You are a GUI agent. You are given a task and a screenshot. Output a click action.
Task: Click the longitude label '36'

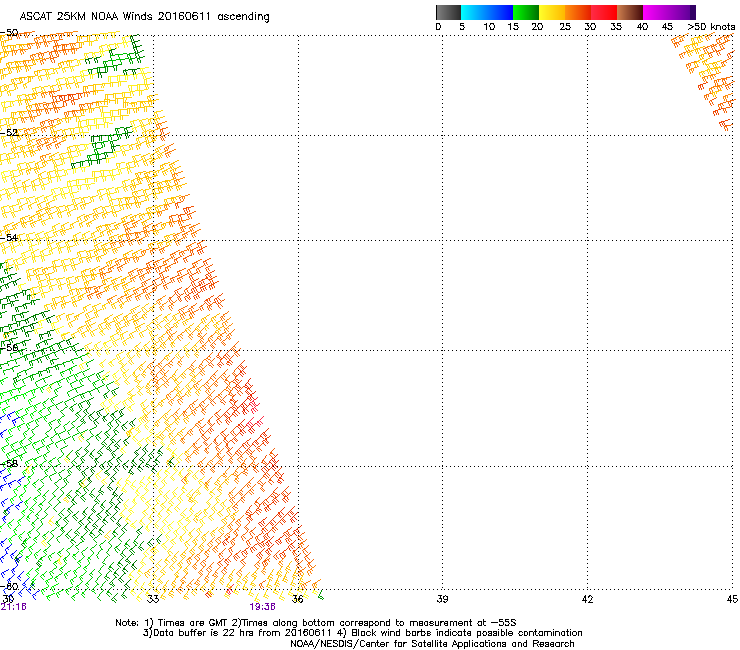point(298,599)
